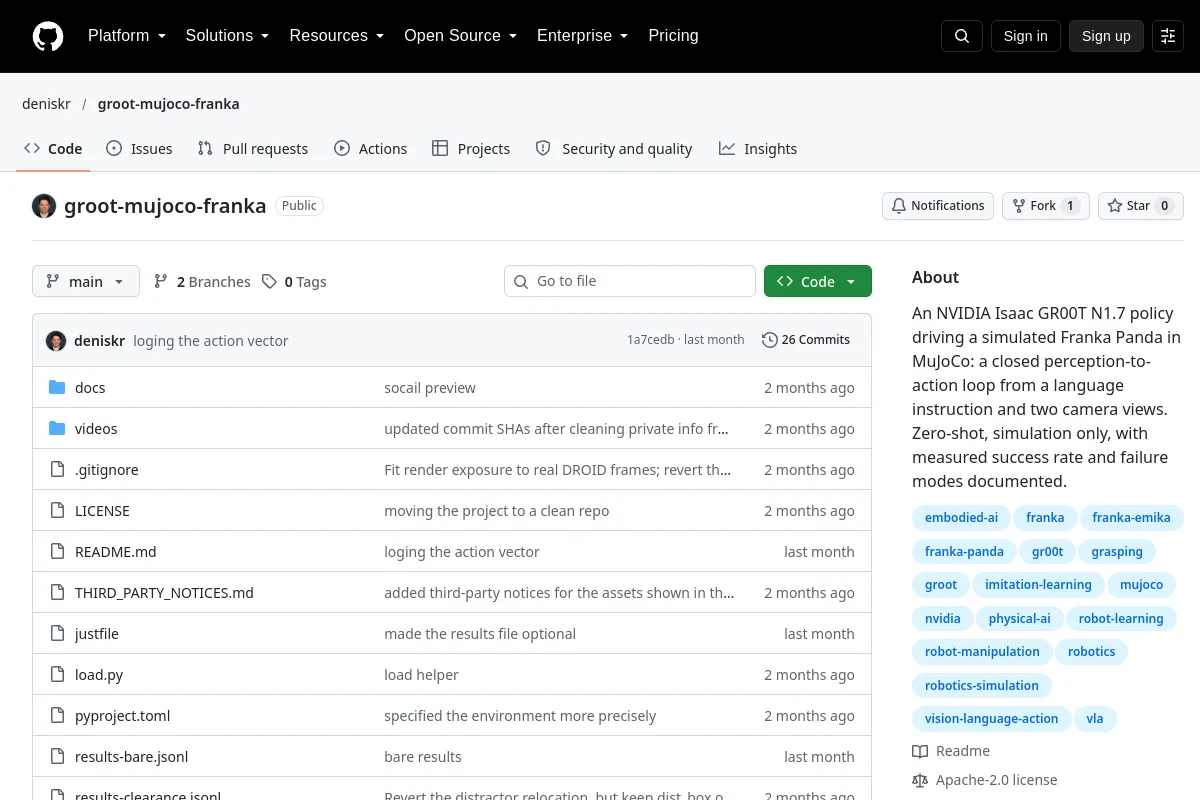1200x800 pixels.
Task: Click the .gitignore file icon
Action: click(x=57, y=470)
